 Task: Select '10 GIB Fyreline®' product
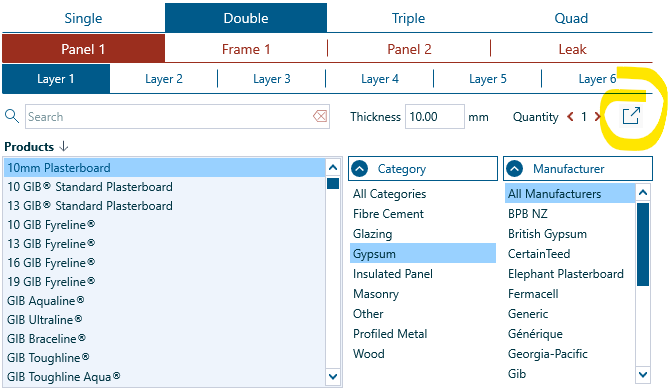(x=165, y=225)
